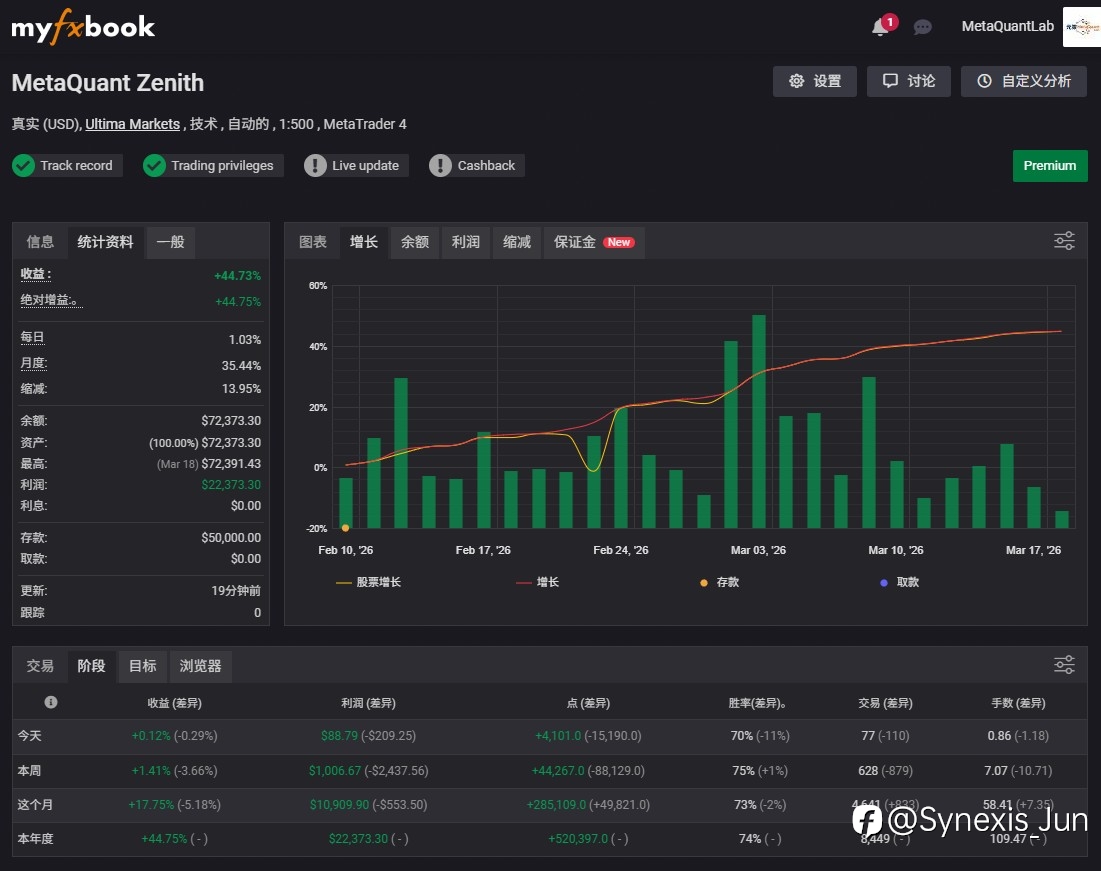The image size is (1101, 871).
Task: Open the MetaQuantLab user menu
Action: point(1007,27)
